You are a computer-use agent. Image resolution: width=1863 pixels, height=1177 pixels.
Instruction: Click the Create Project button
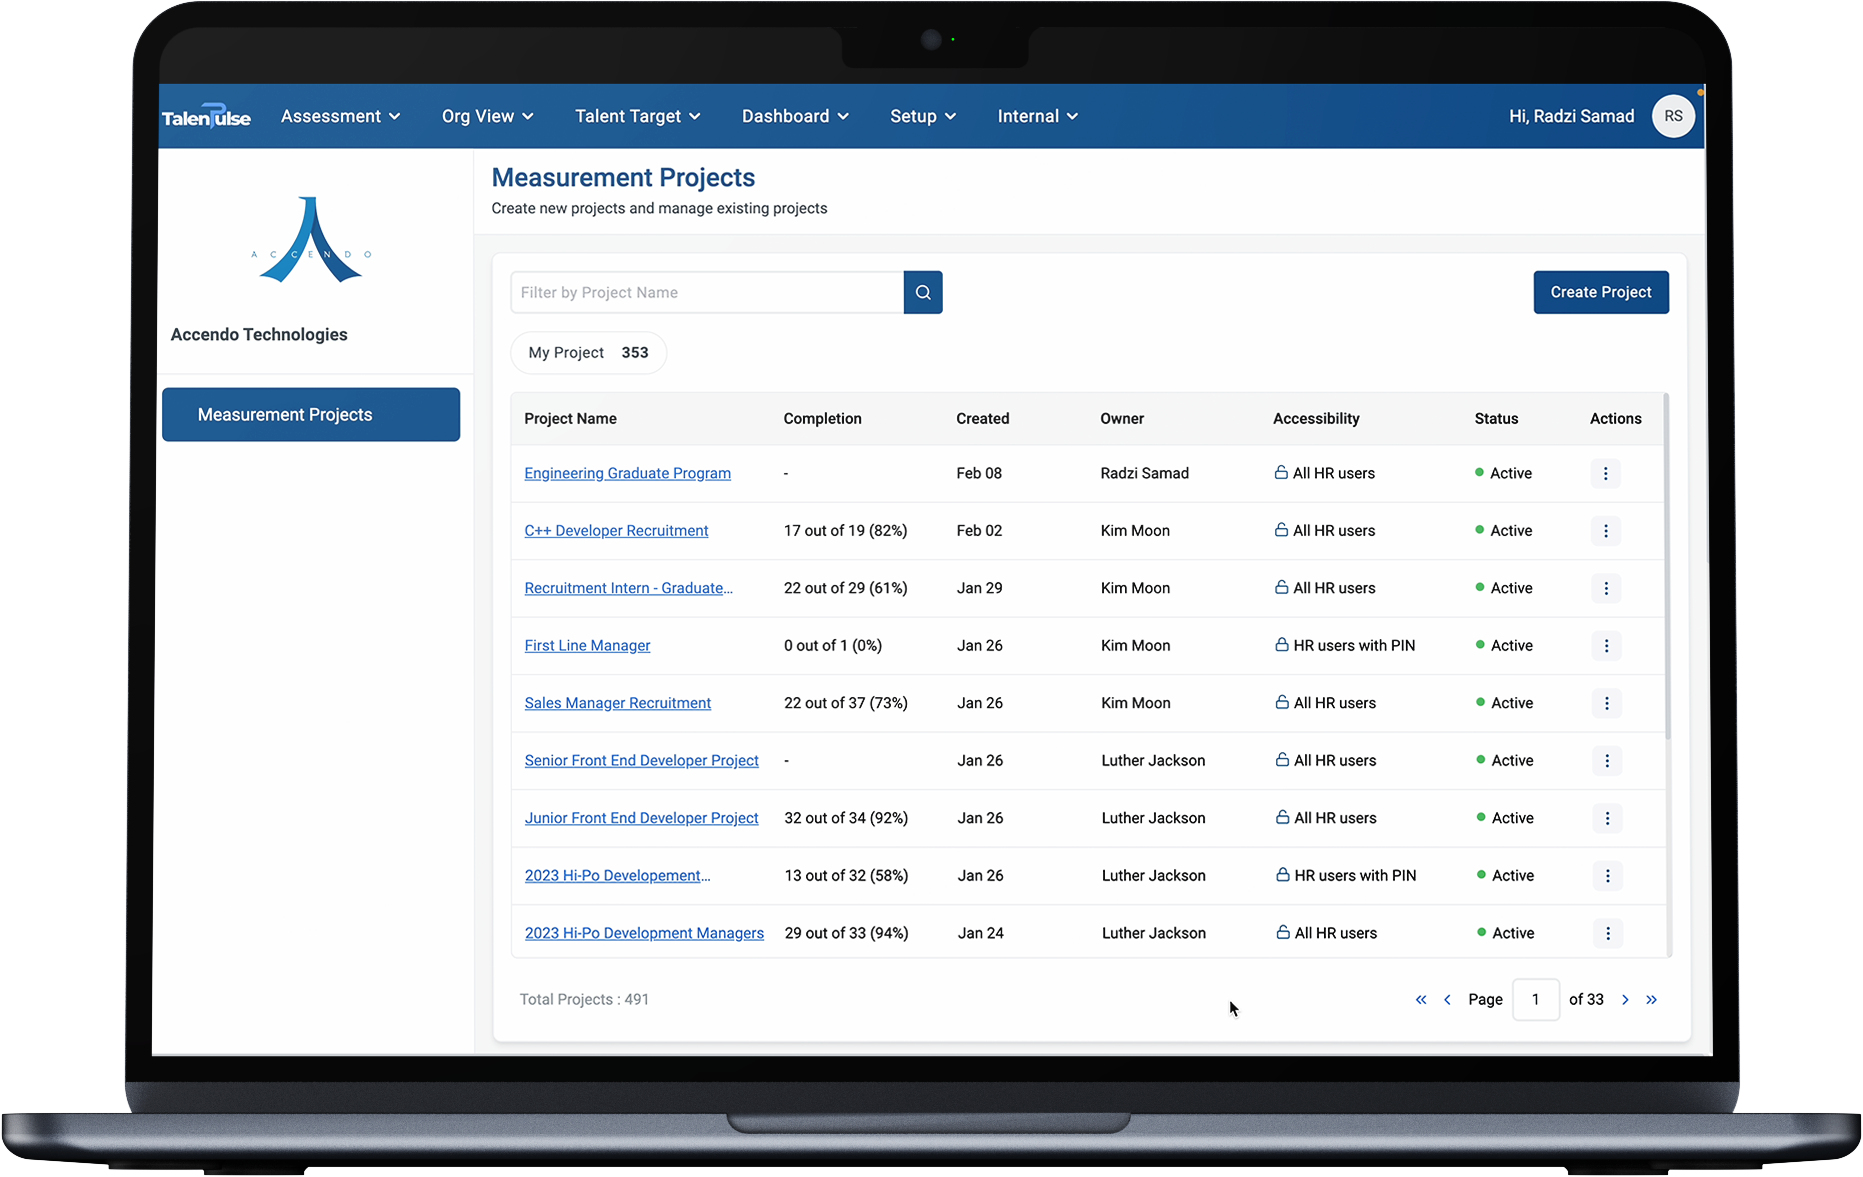pos(1601,292)
